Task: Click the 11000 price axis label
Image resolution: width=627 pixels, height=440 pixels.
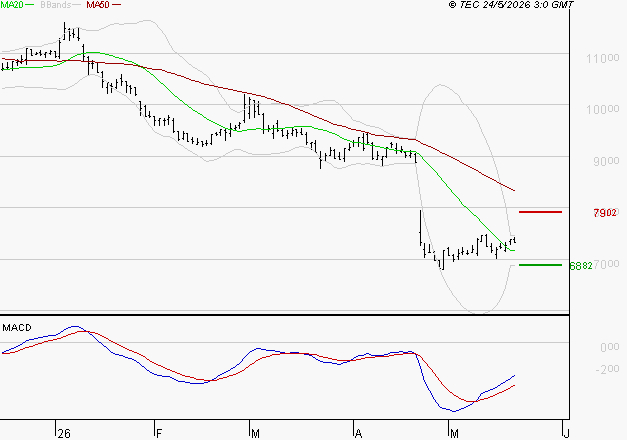Action: pyautogui.click(x=603, y=58)
